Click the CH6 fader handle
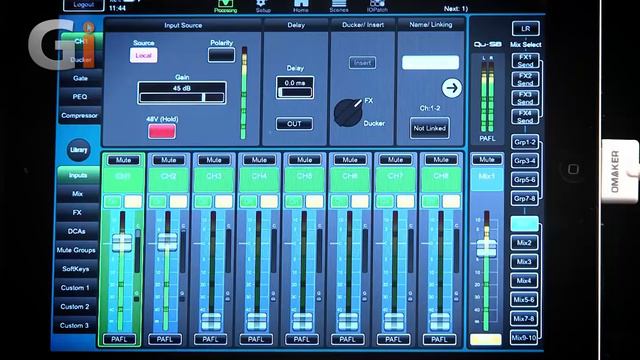Viewport: 640px width, 360px height. (349, 321)
